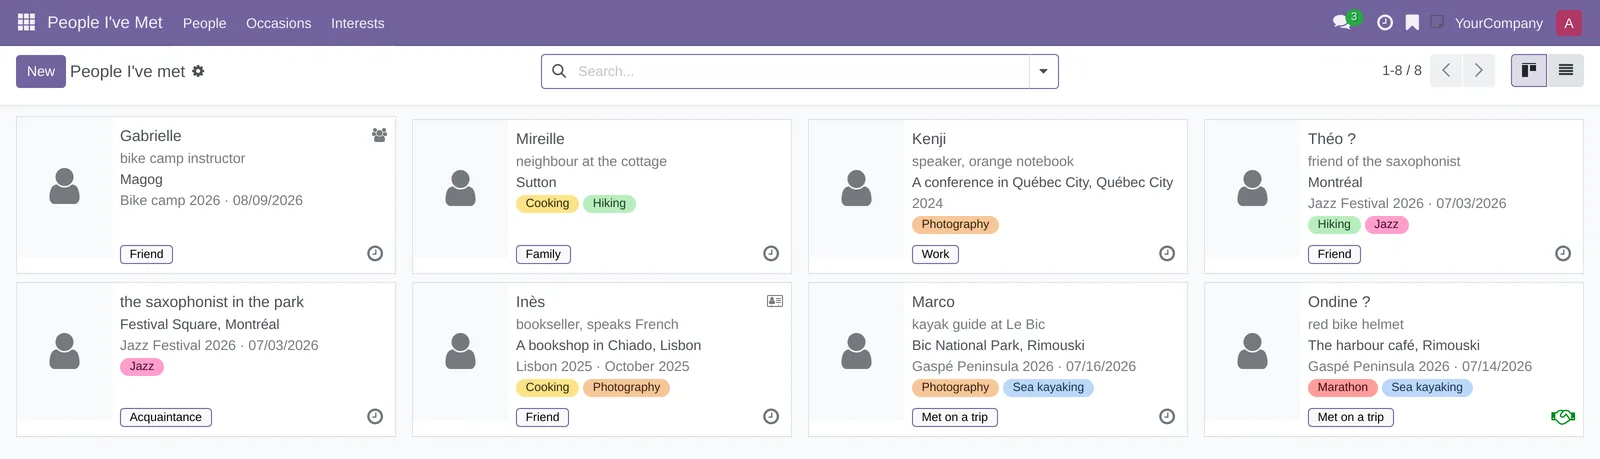The height and width of the screenshot is (459, 1600).
Task: Go to previous page of records
Action: click(1446, 71)
